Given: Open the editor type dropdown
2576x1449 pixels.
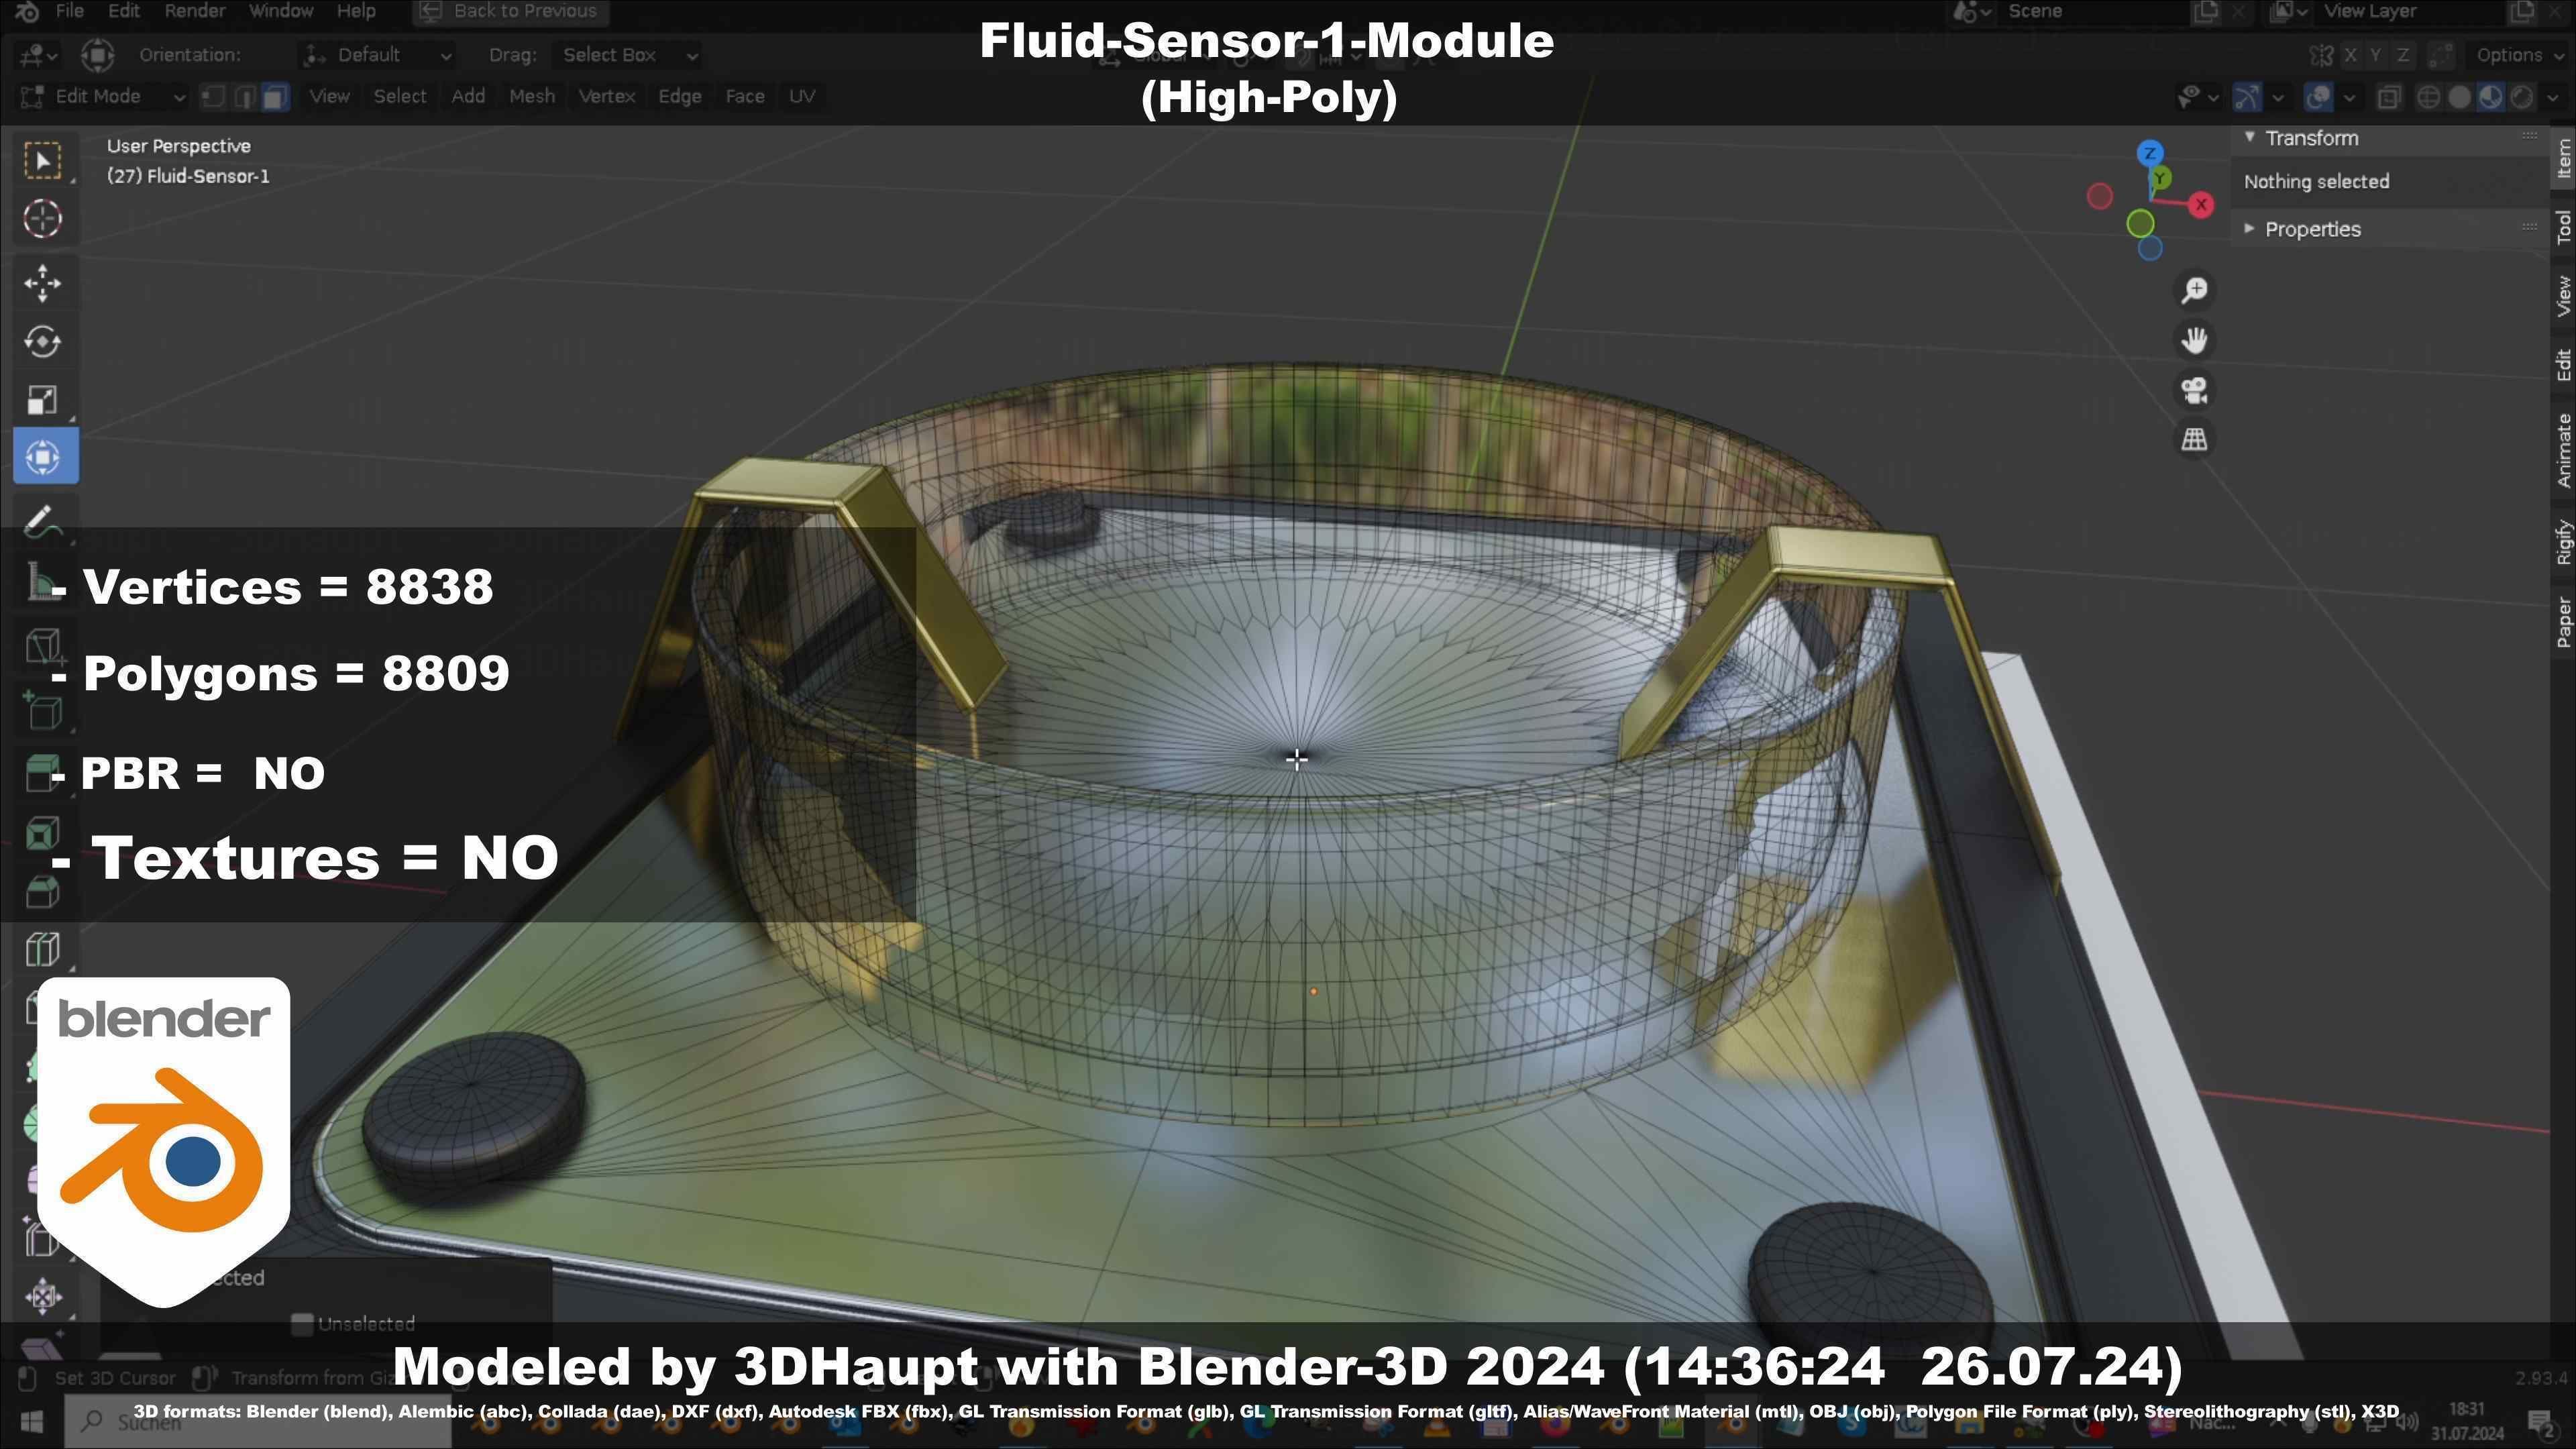Looking at the screenshot, I should tap(38, 55).
